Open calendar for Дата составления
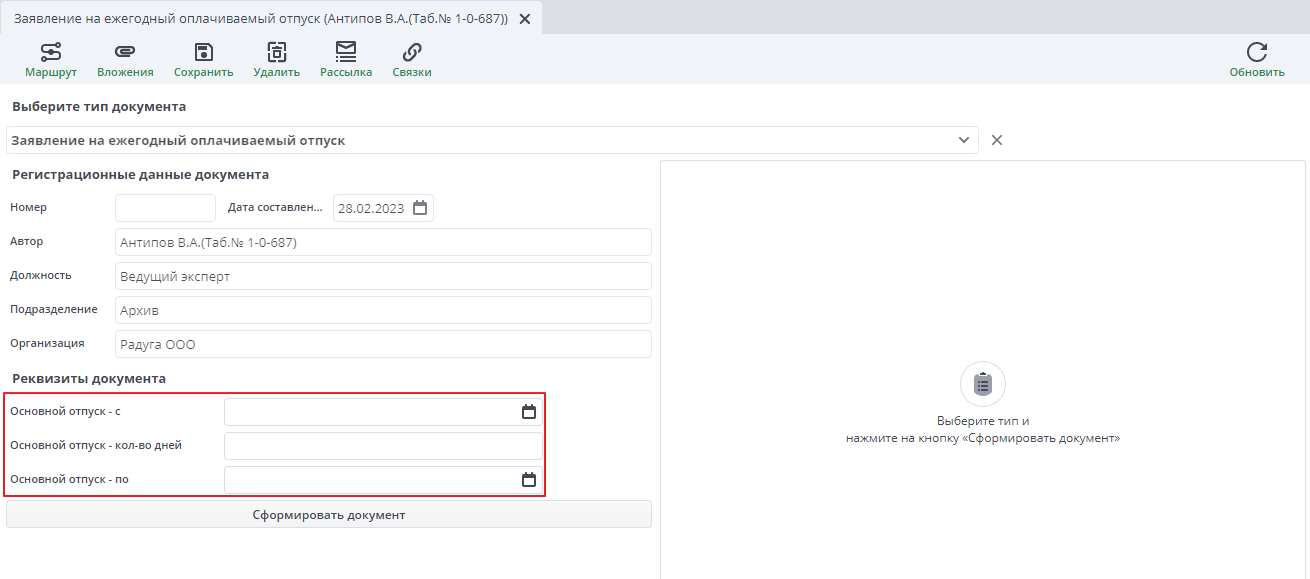This screenshot has height=579, width=1310. pos(420,208)
